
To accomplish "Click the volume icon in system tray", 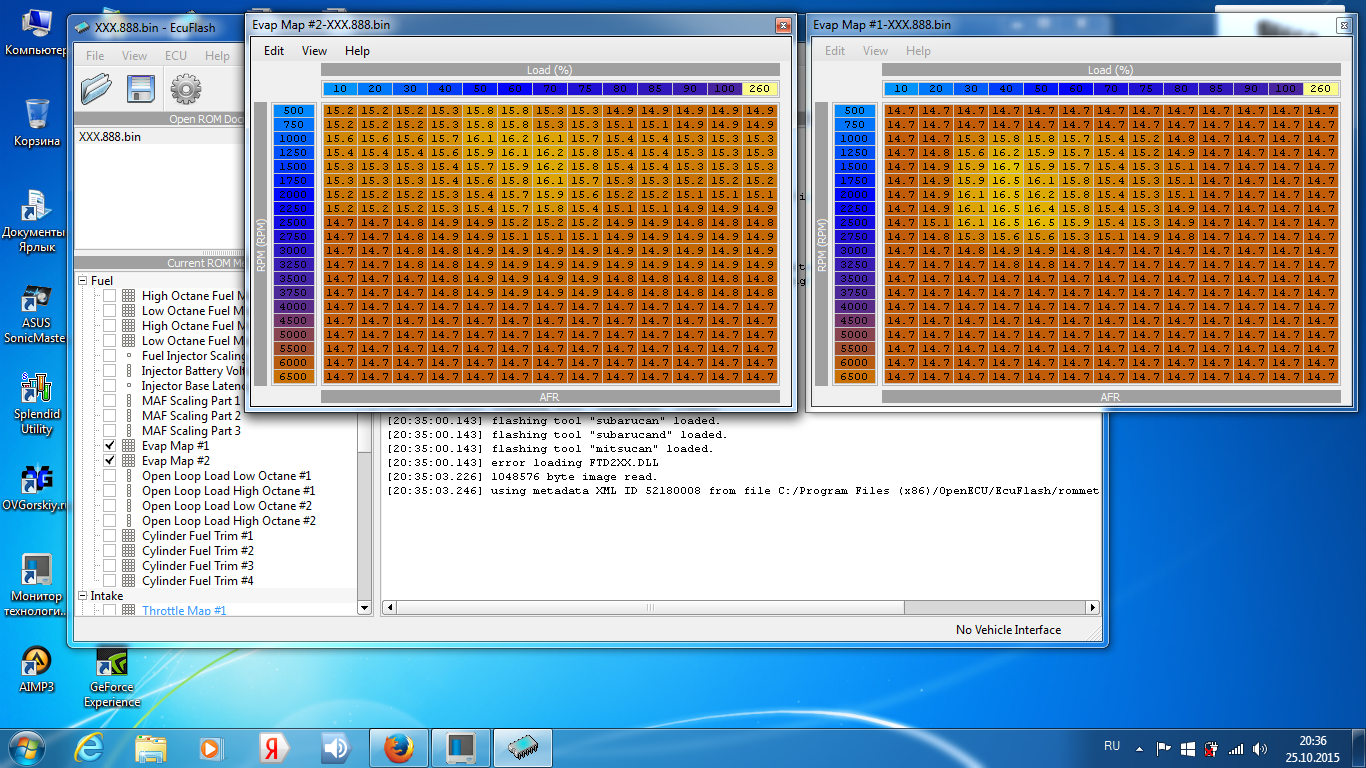I will click(1260, 748).
